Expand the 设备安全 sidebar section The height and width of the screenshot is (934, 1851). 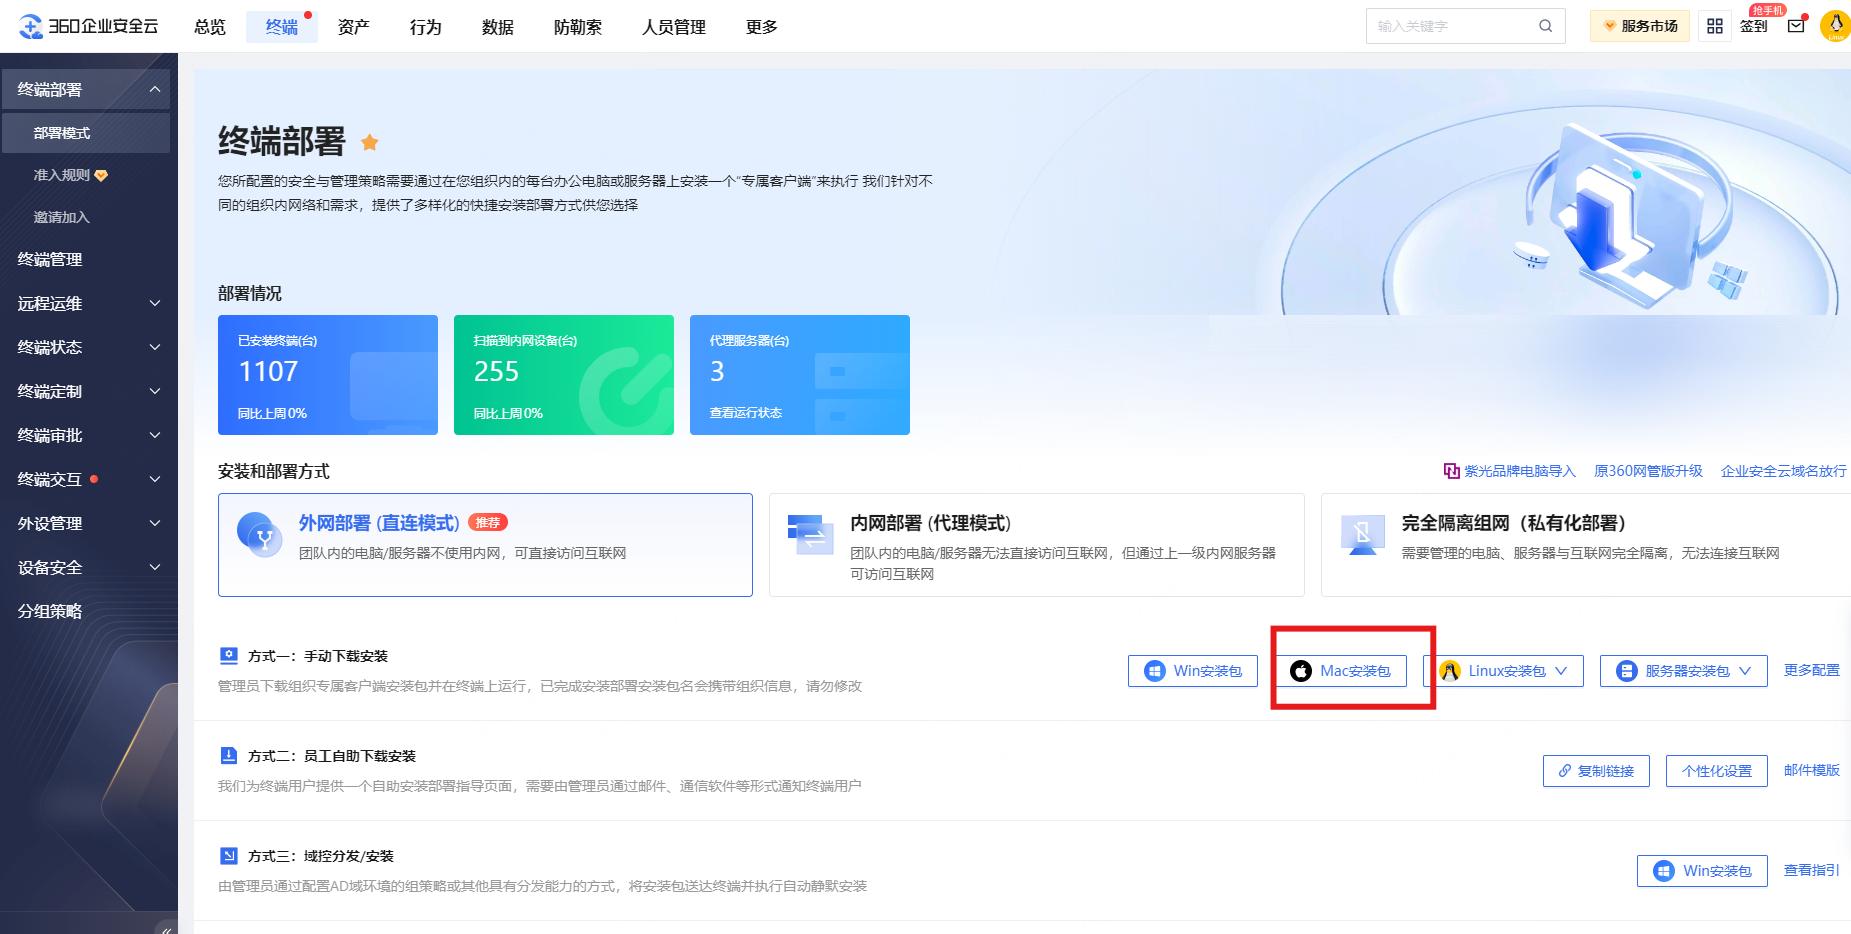pos(155,567)
